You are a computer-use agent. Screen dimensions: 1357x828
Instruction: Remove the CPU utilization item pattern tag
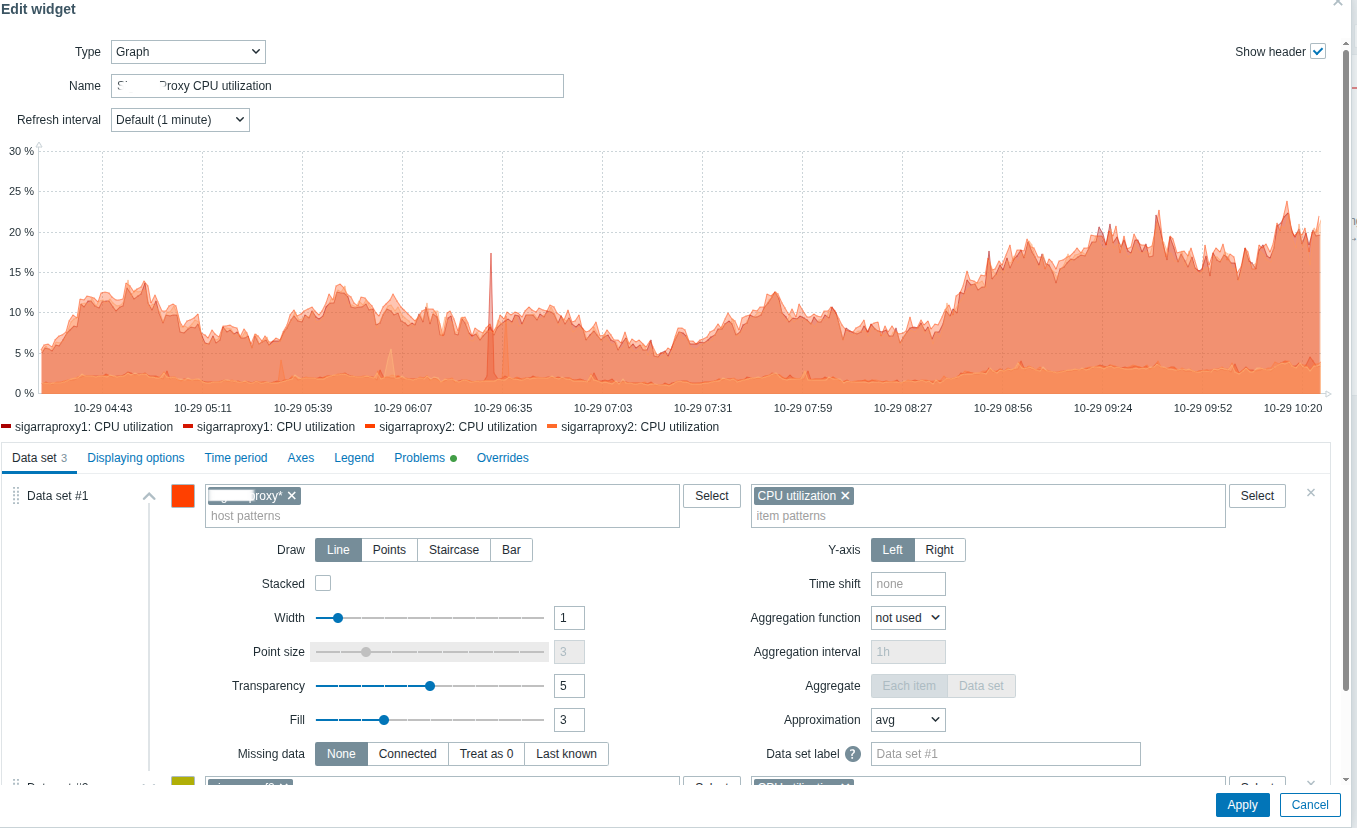845,496
